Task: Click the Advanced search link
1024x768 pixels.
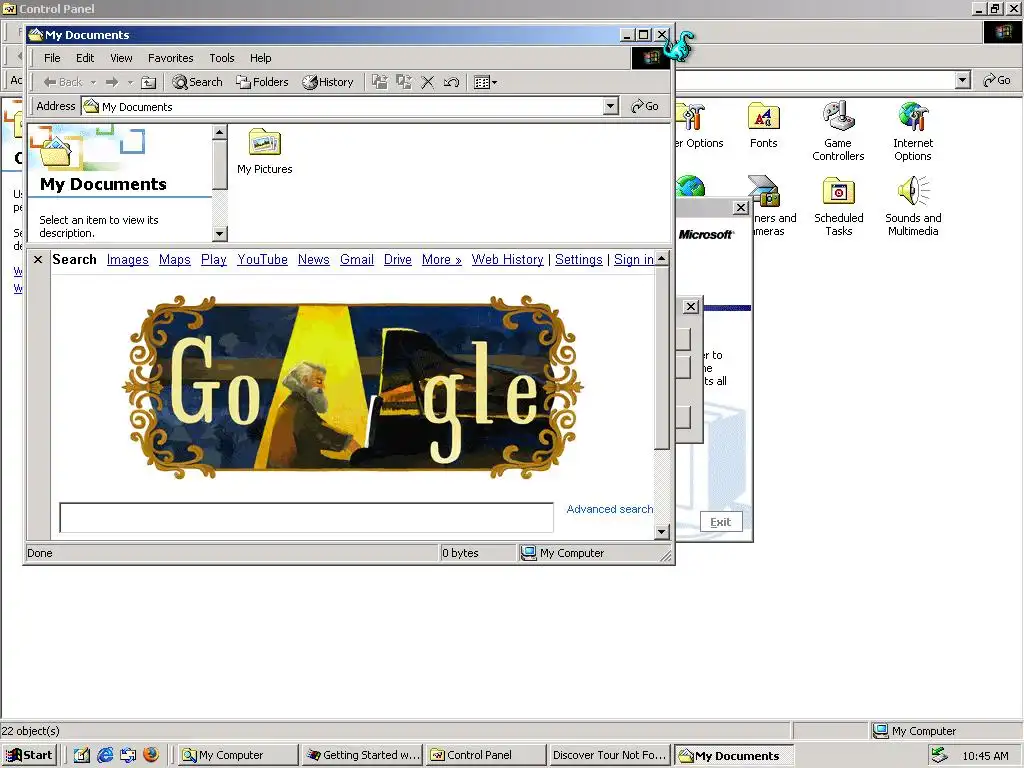Action: click(609, 509)
